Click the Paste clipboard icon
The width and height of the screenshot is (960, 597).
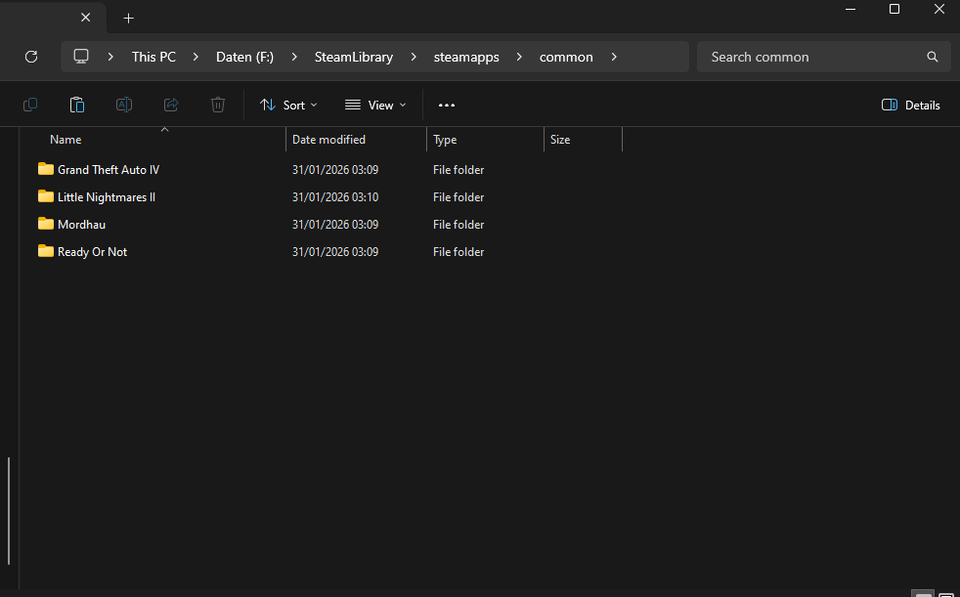click(77, 105)
